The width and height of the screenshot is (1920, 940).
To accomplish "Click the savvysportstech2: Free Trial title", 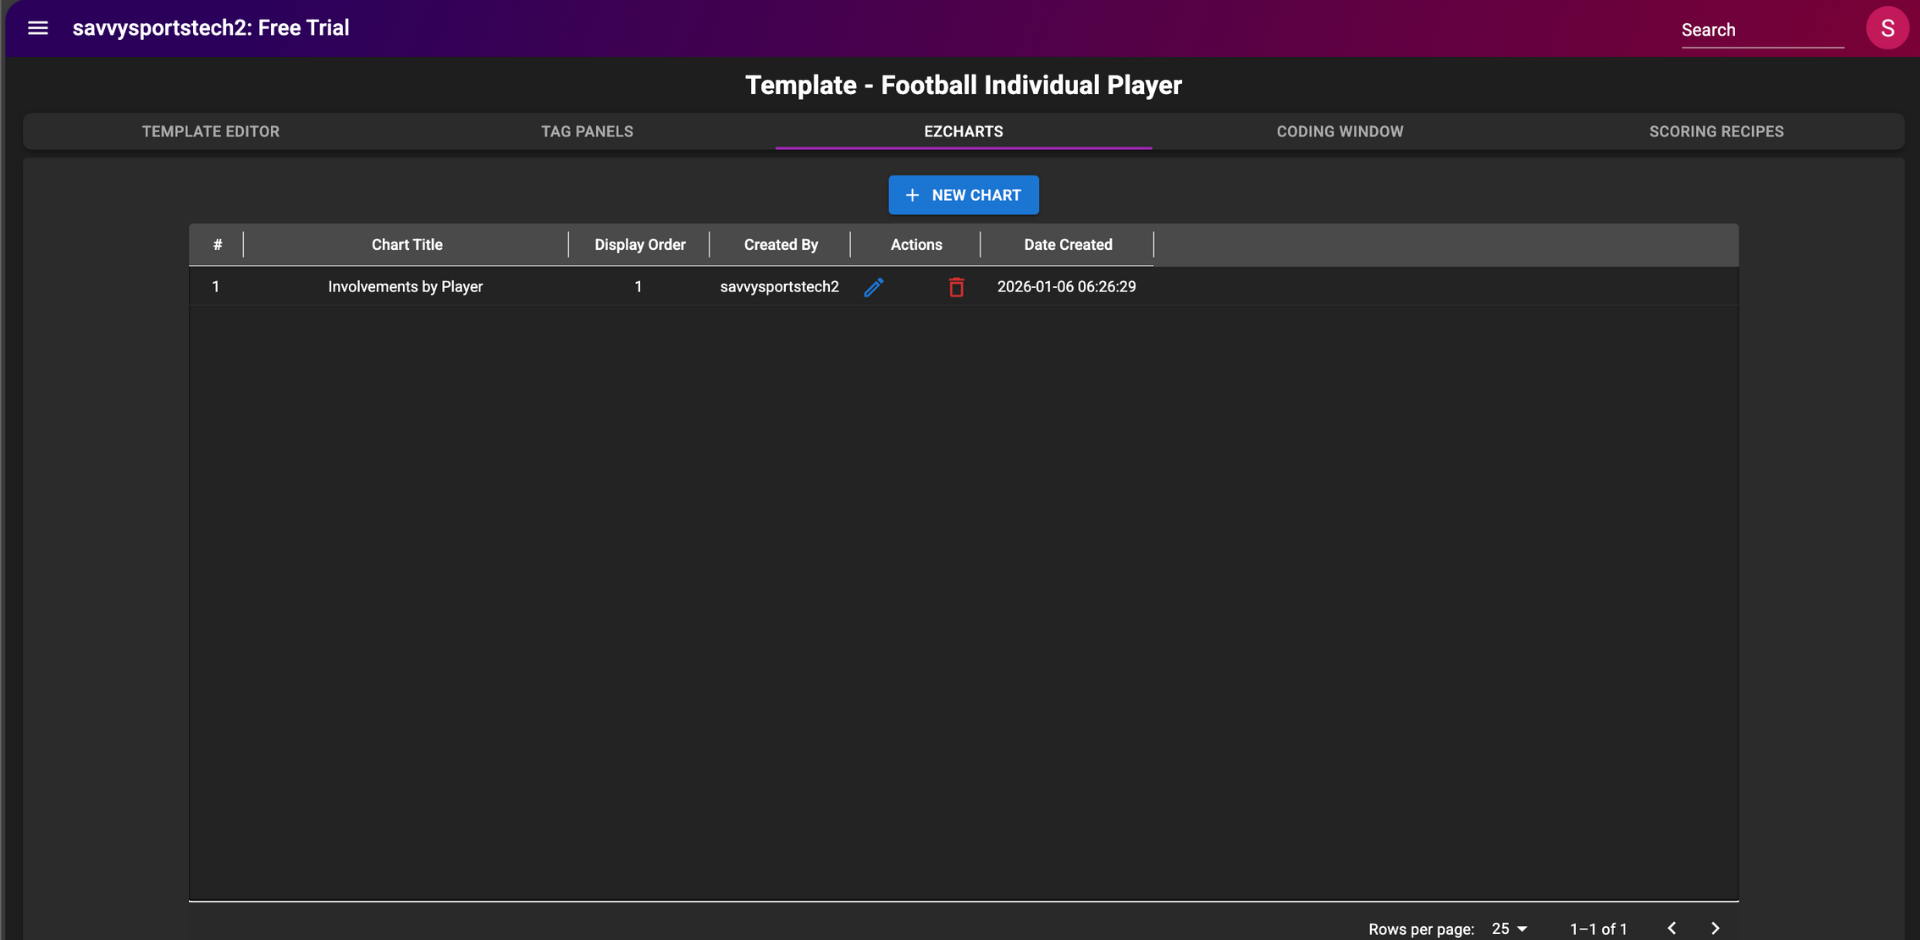I will pyautogui.click(x=211, y=28).
